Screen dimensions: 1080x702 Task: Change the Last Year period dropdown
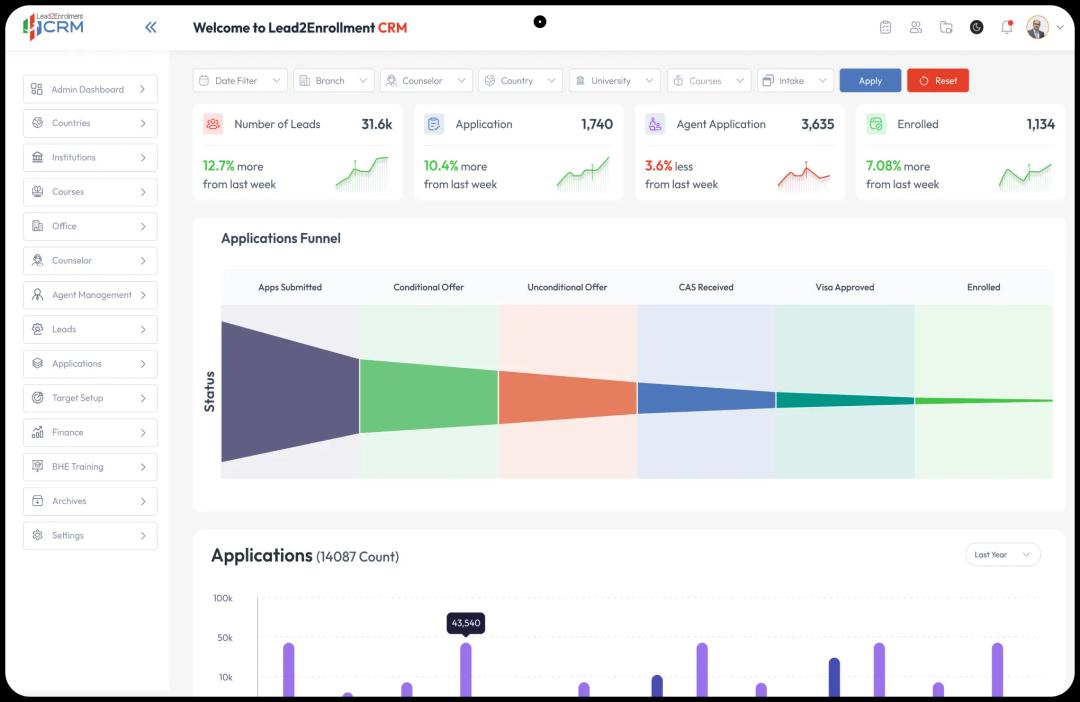[1002, 555]
